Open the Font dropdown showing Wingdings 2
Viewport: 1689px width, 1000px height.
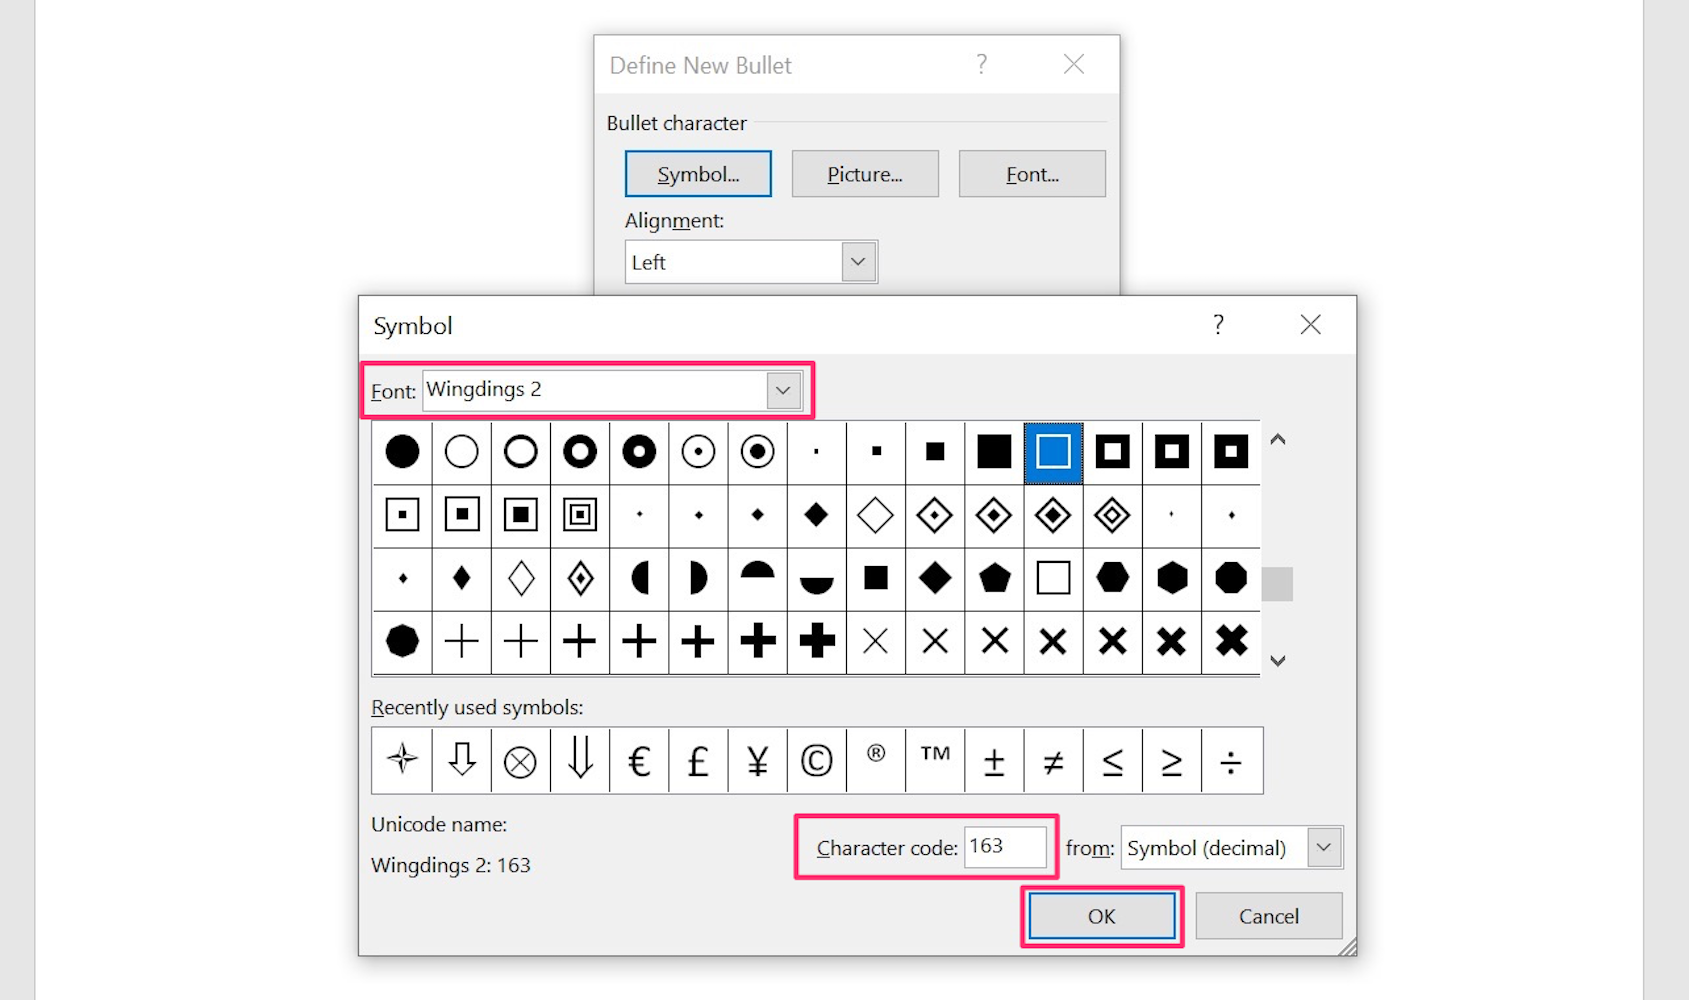783,390
